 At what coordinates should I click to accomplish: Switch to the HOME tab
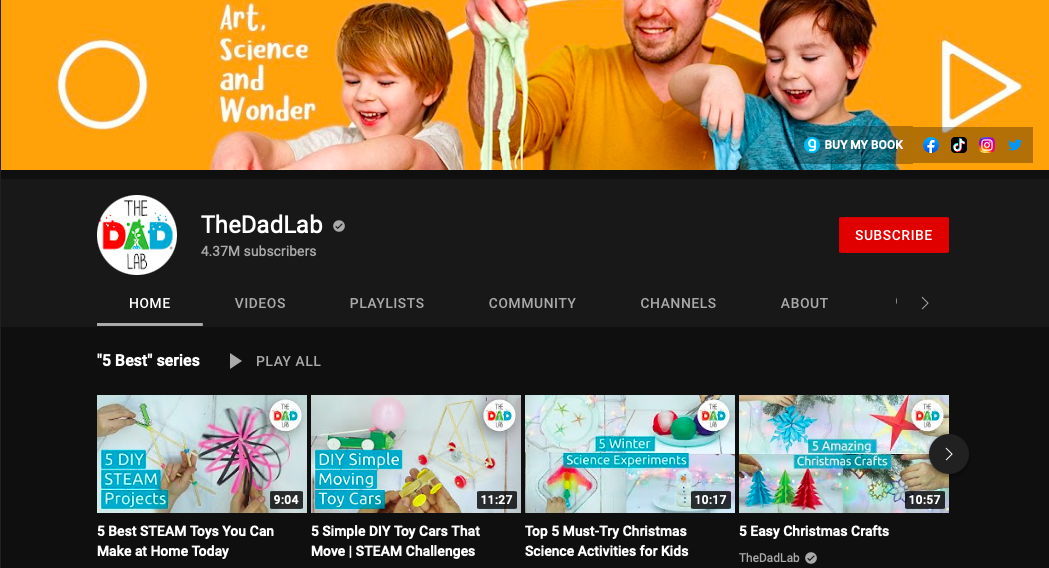[x=150, y=303]
